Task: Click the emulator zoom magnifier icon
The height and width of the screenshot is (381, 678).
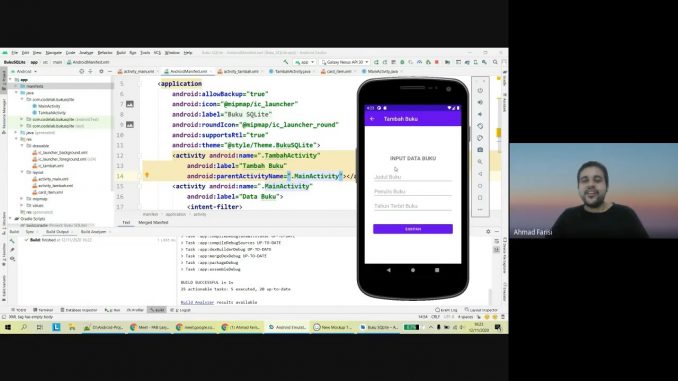Action: (x=480, y=162)
